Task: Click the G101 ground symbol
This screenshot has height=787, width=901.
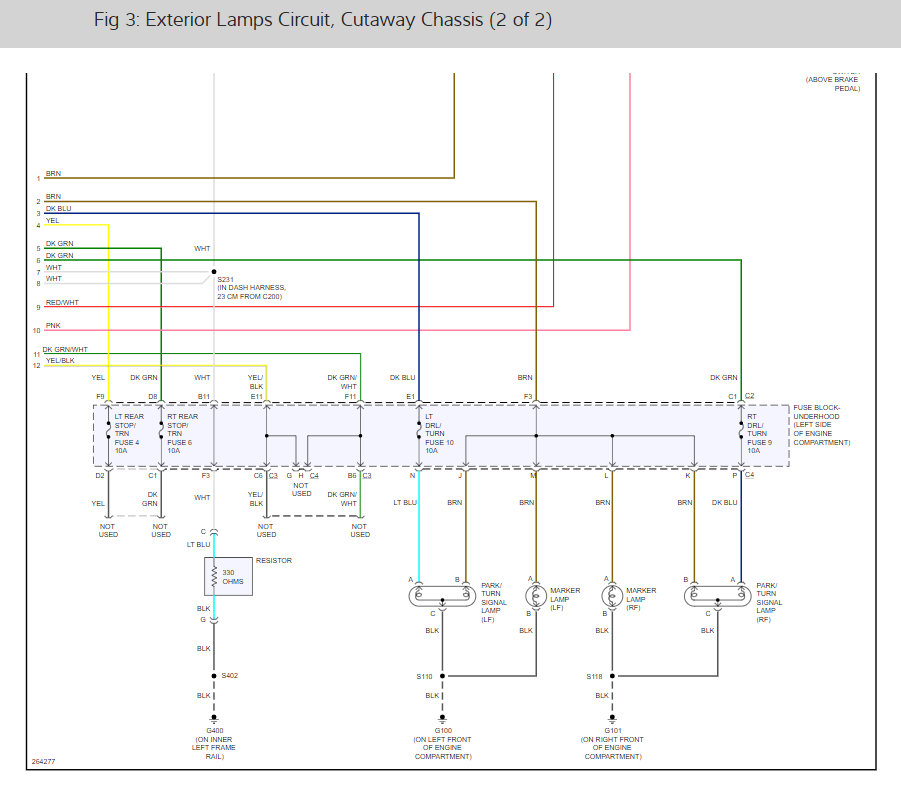Action: click(612, 719)
